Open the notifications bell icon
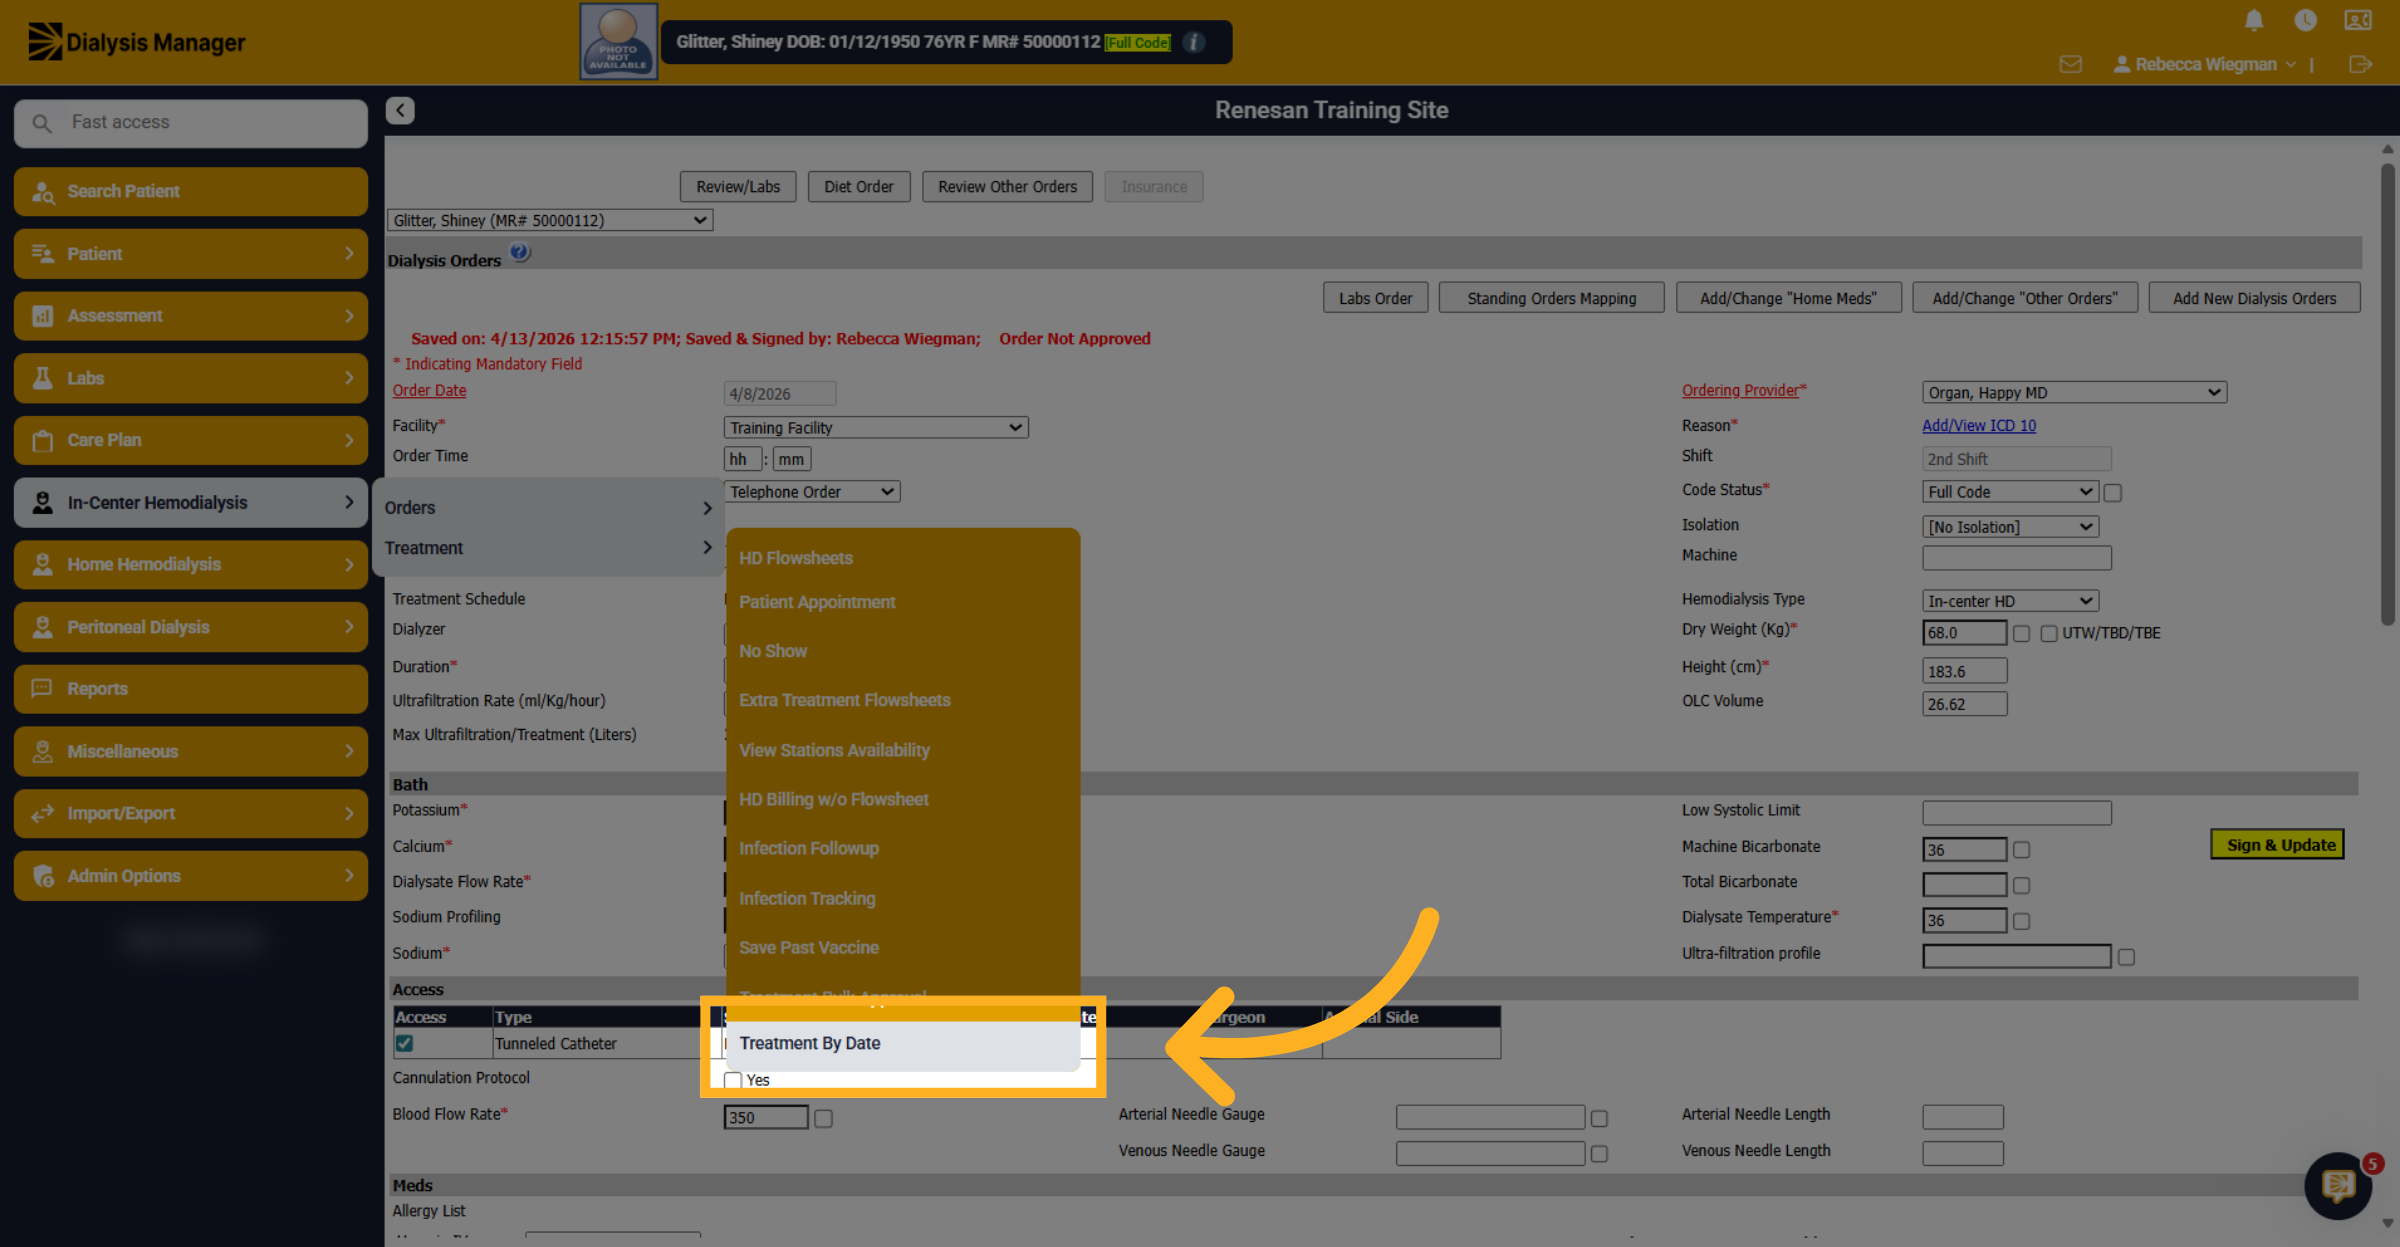 [x=2254, y=20]
